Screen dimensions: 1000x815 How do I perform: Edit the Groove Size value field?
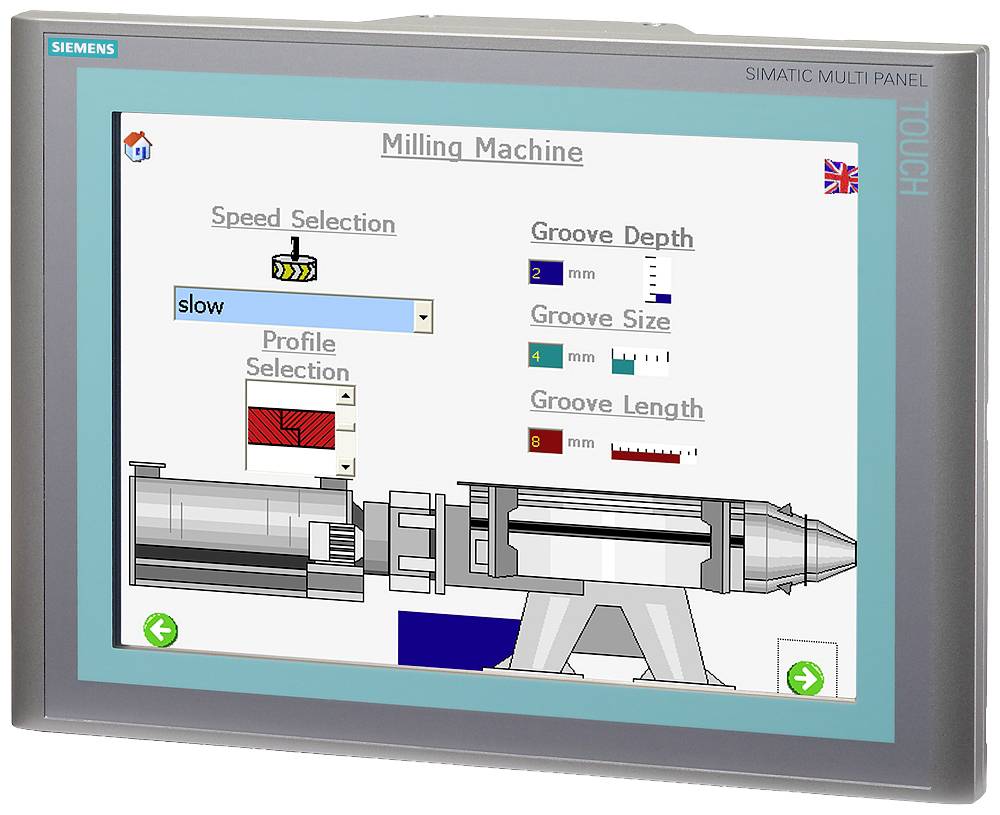tap(545, 355)
